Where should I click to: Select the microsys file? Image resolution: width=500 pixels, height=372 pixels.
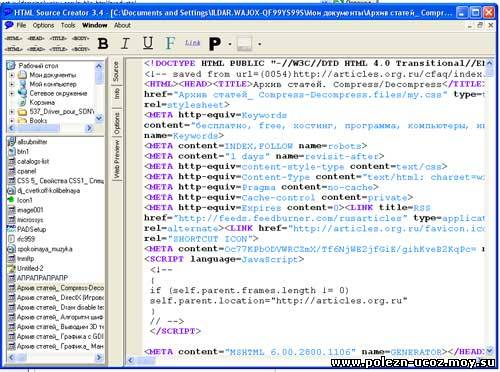(x=30, y=220)
